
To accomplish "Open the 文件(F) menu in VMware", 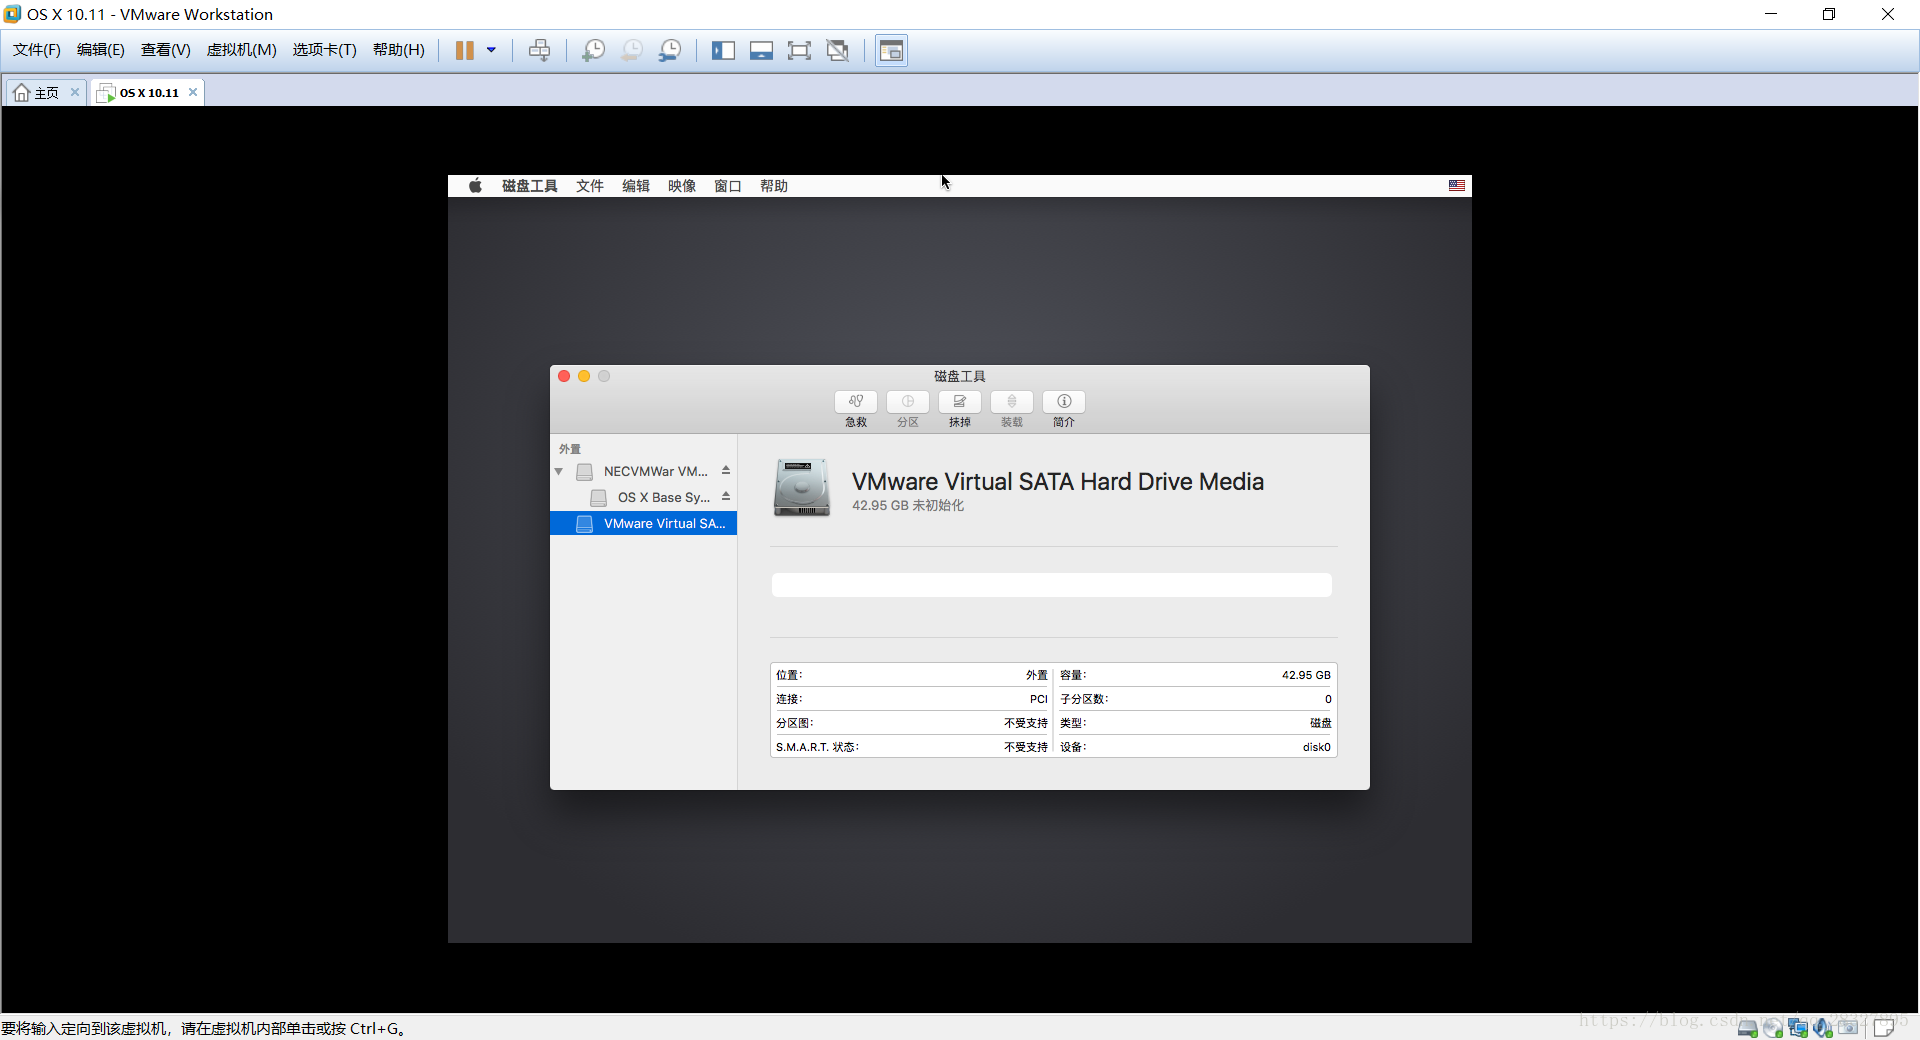I will pyautogui.click(x=37, y=50).
